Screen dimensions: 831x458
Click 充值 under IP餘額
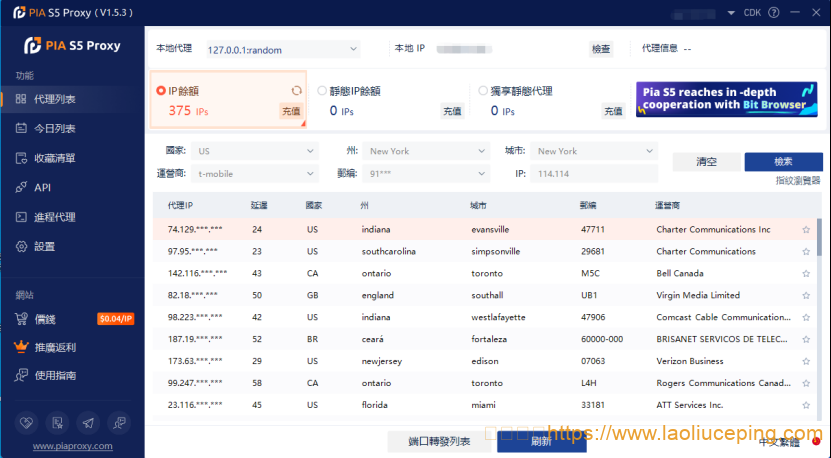[291, 111]
